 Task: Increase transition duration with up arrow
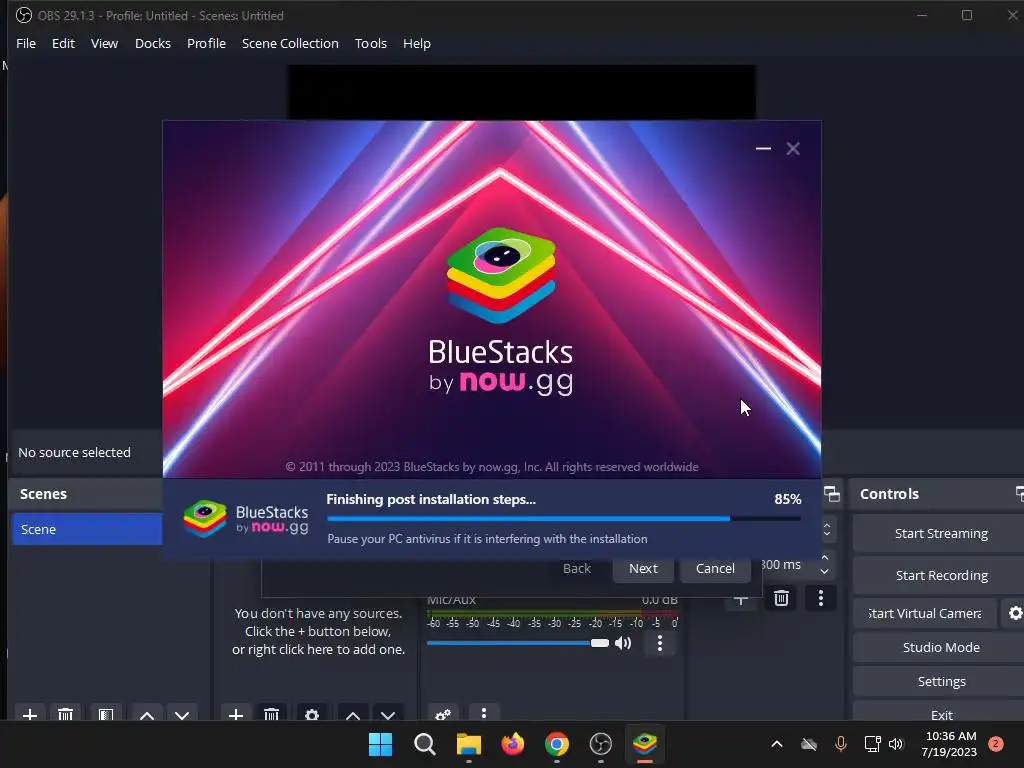pos(825,558)
